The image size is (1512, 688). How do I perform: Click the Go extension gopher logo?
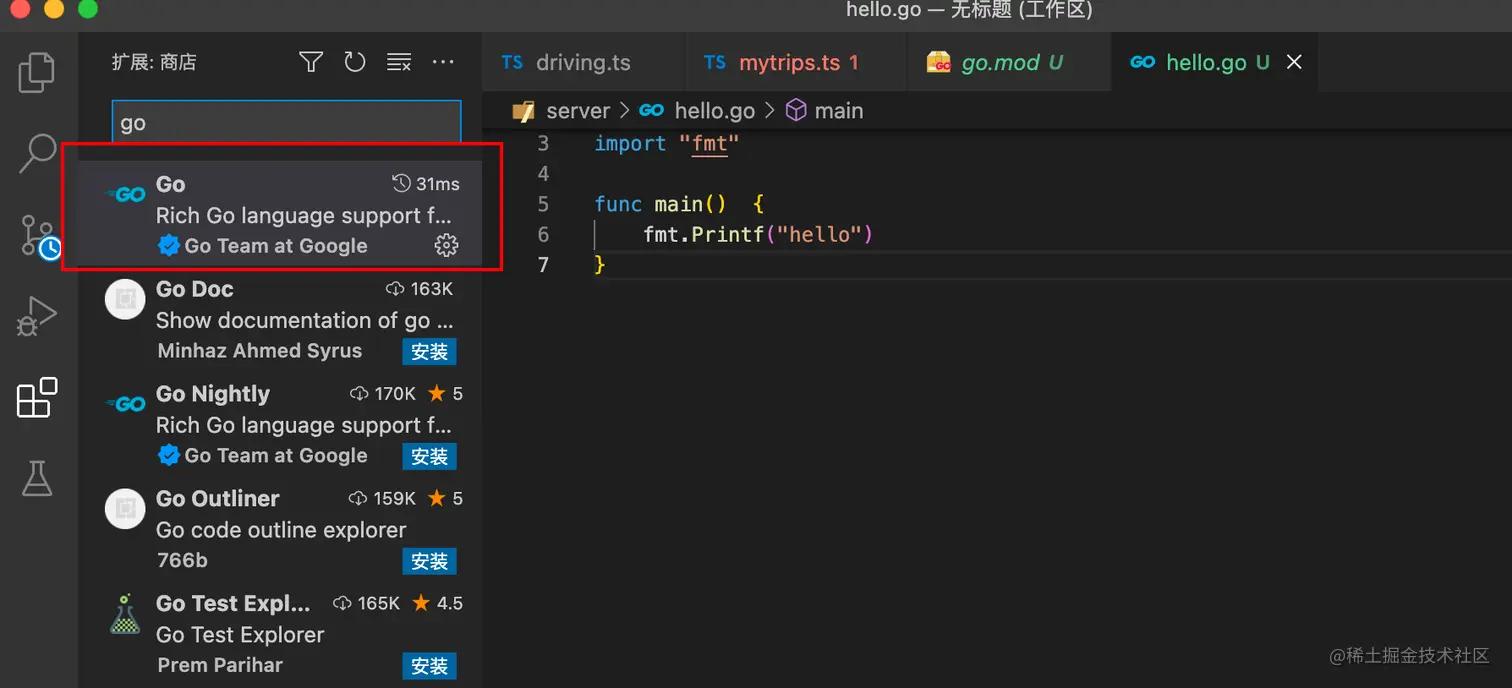pyautogui.click(x=126, y=195)
